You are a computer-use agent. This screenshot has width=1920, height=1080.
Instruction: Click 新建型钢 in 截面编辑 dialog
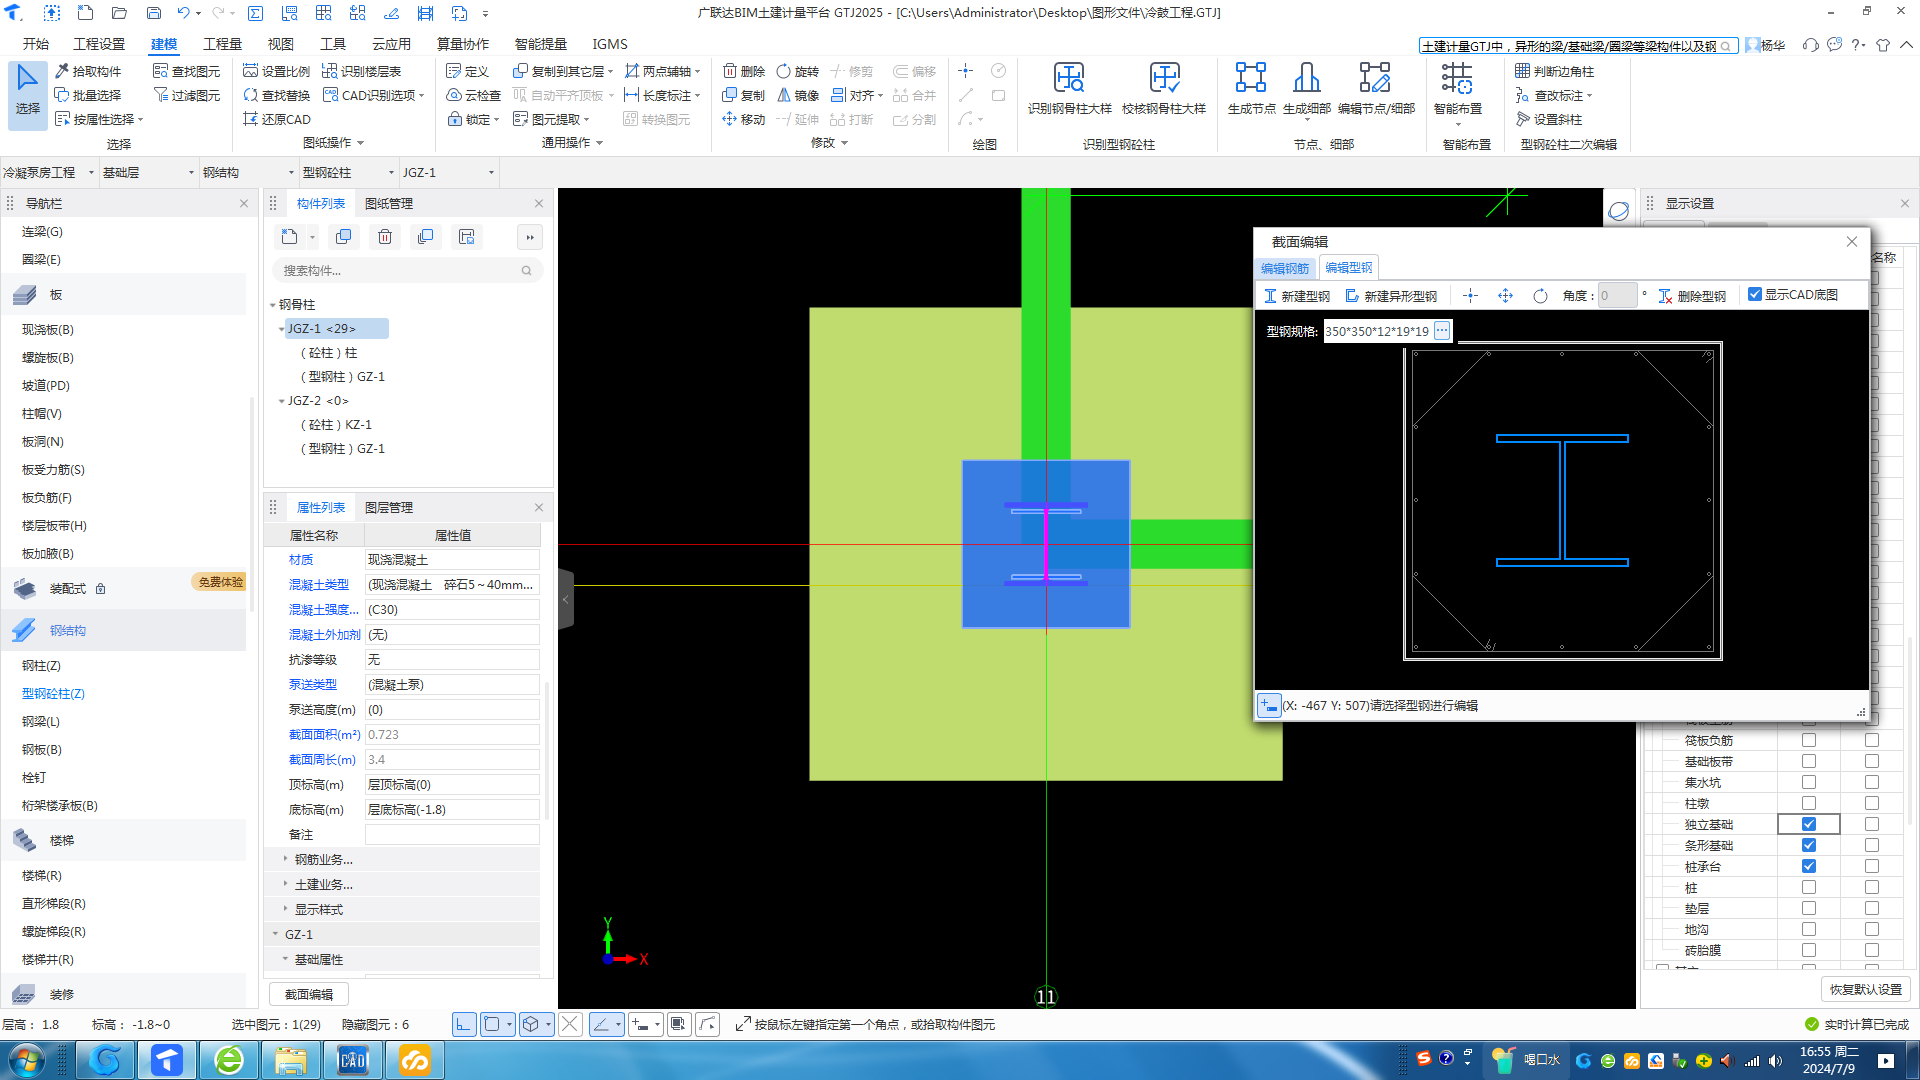(x=1297, y=296)
